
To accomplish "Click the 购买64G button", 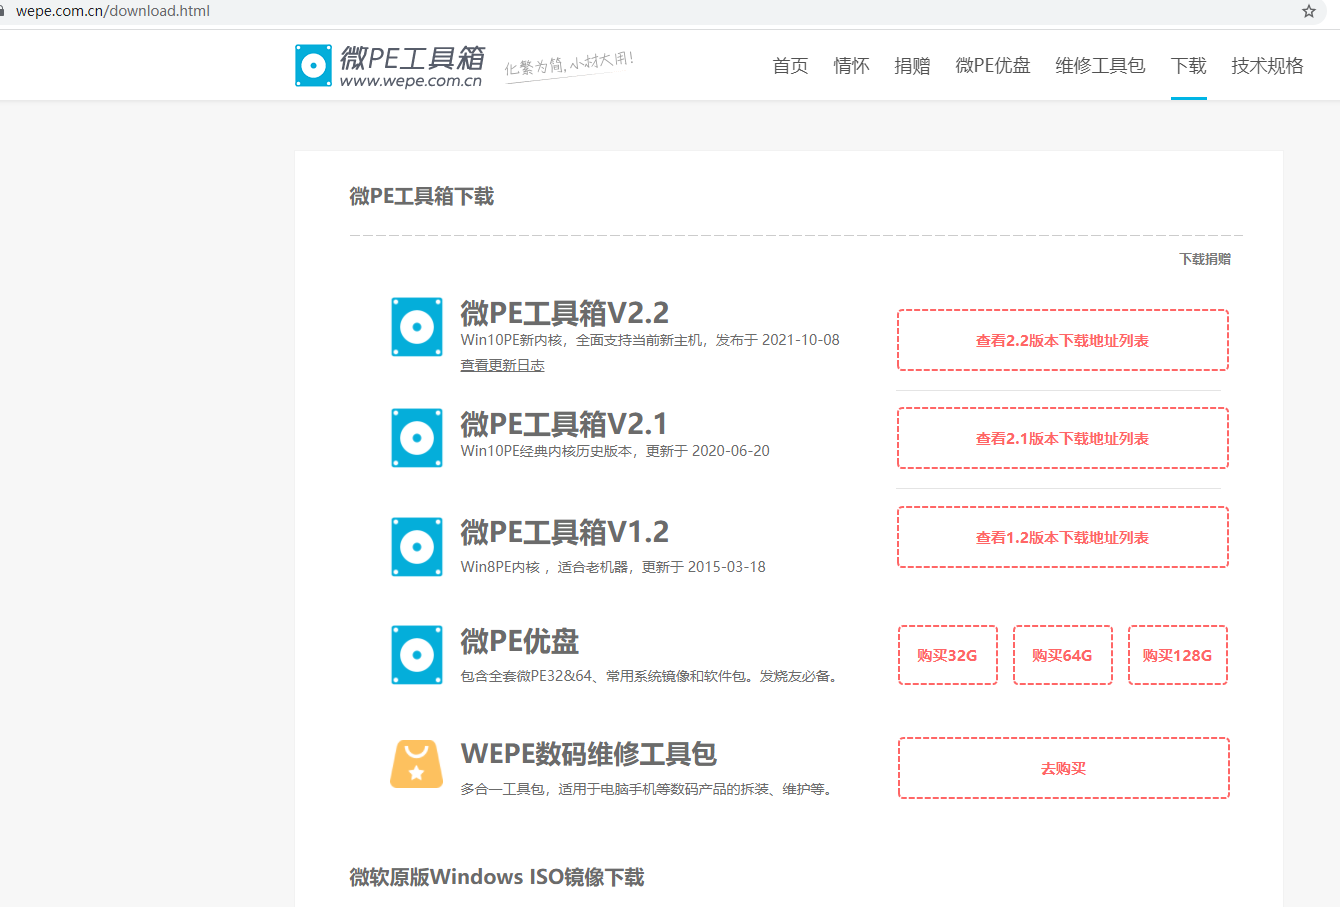I will [x=1063, y=655].
